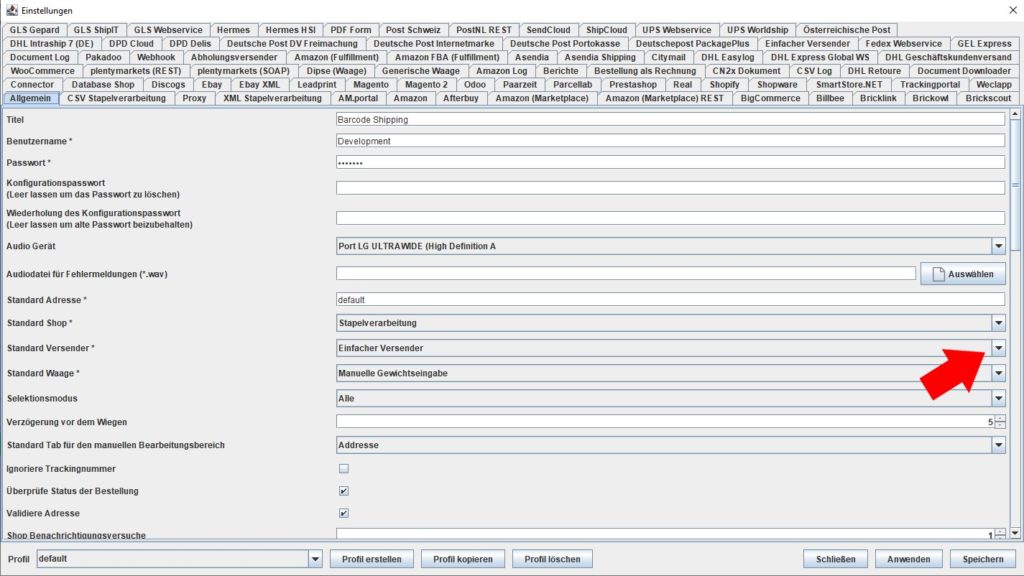Uncheck Überprüfe Status der Bestellung
The width and height of the screenshot is (1024, 576).
coord(344,491)
